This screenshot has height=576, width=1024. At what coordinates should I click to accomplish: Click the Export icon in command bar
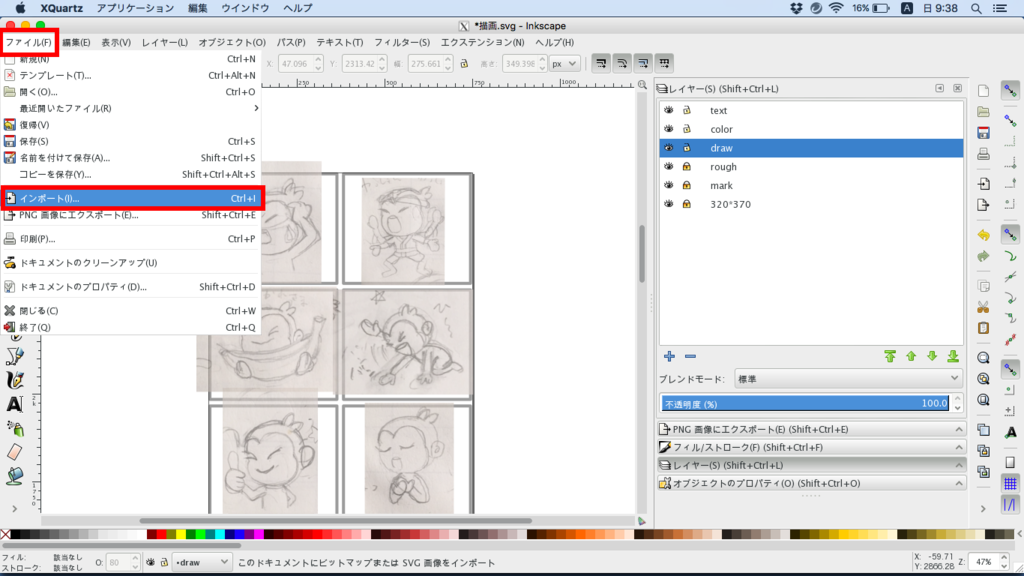(x=984, y=205)
